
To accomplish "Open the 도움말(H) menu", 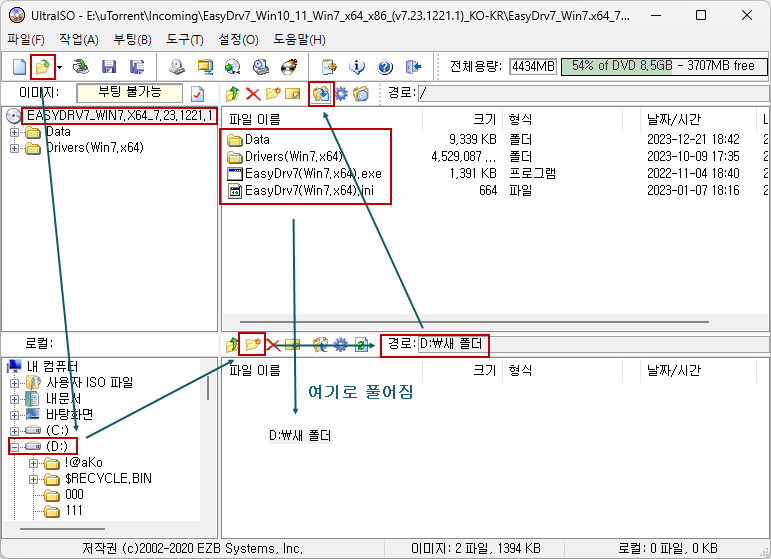I will pos(299,39).
